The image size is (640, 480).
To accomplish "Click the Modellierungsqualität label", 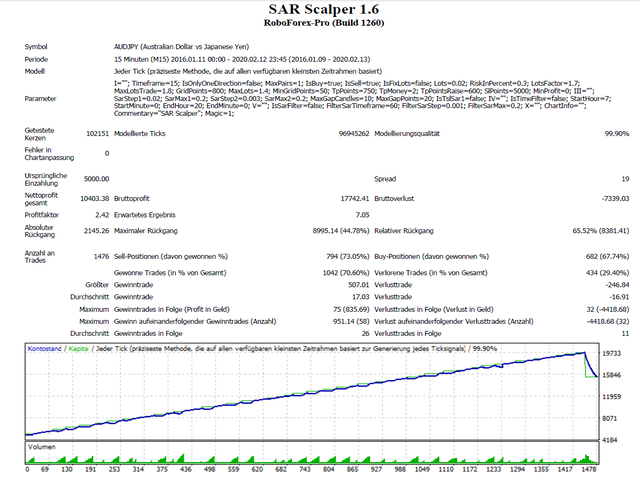I will [407, 133].
